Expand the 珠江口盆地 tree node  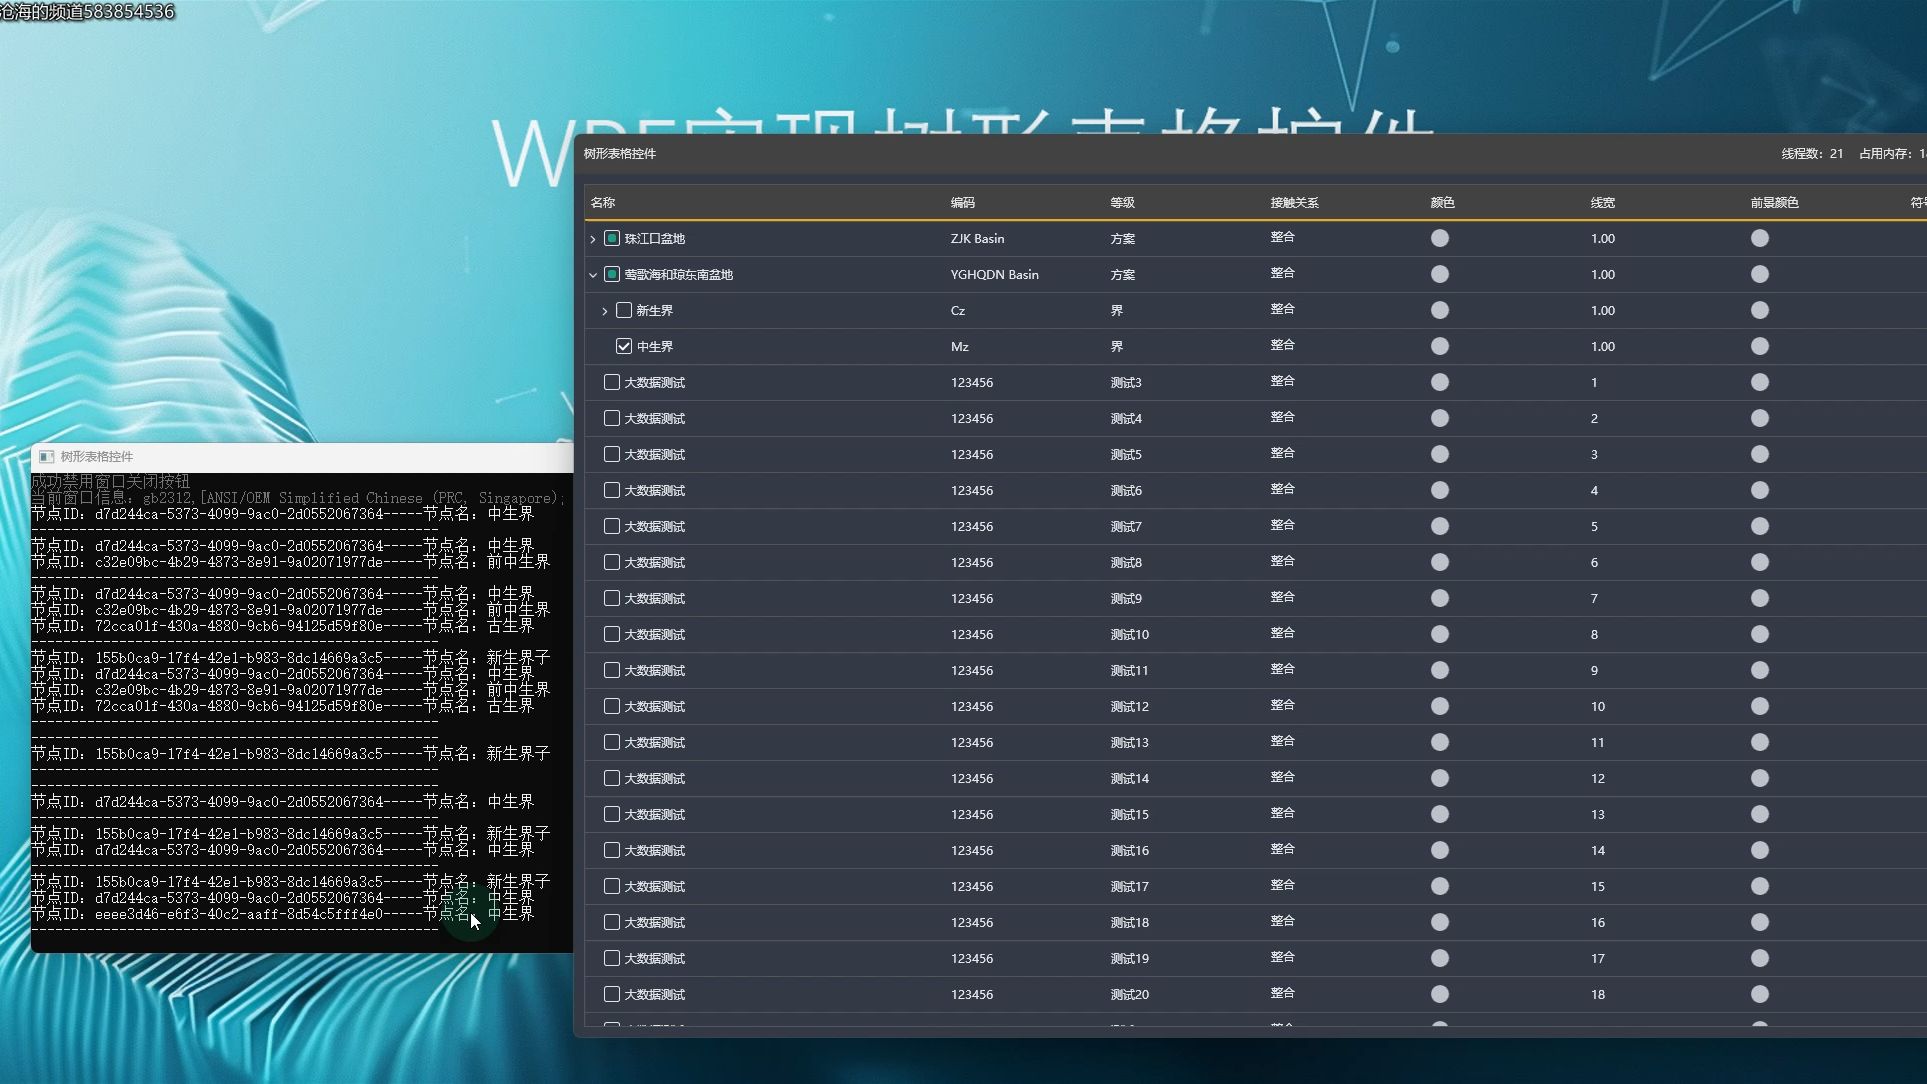592,238
